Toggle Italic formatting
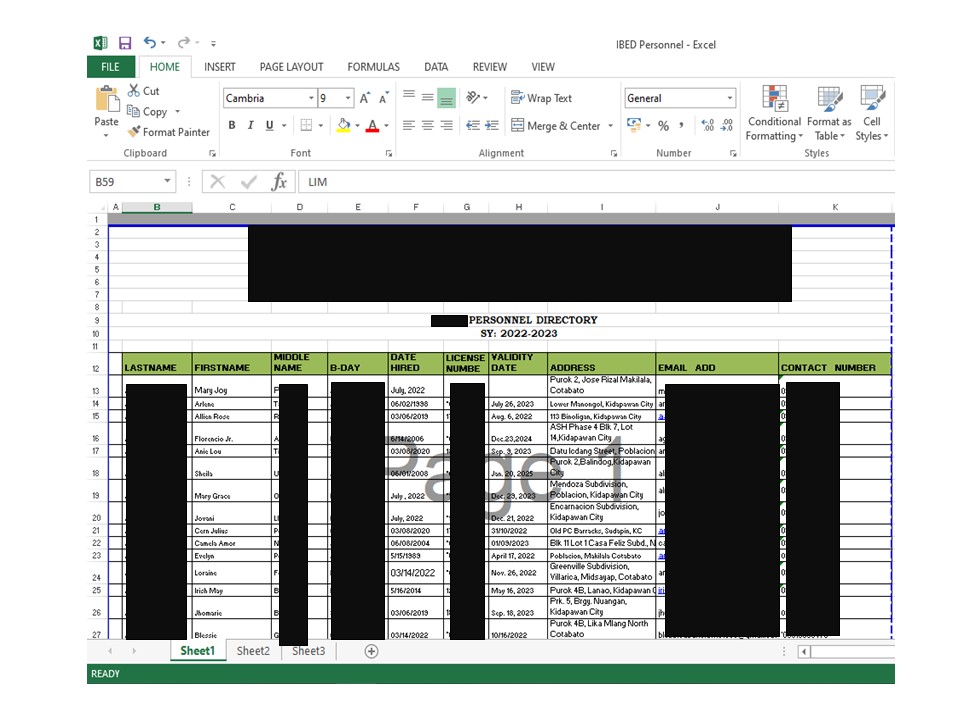The width and height of the screenshot is (960, 720). click(x=250, y=125)
